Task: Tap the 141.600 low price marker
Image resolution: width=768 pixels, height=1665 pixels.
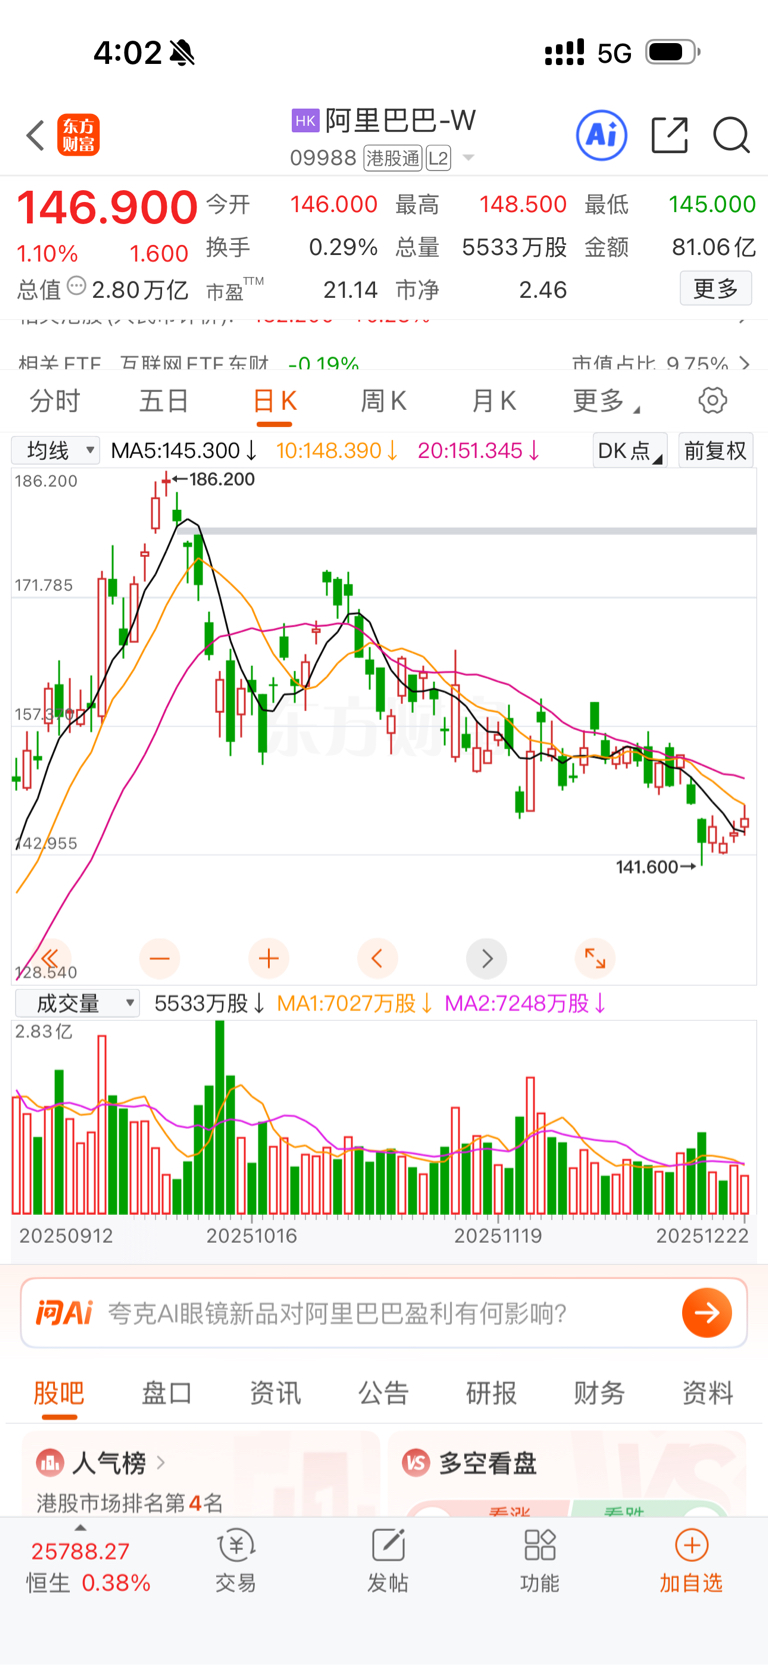Action: 656,867
